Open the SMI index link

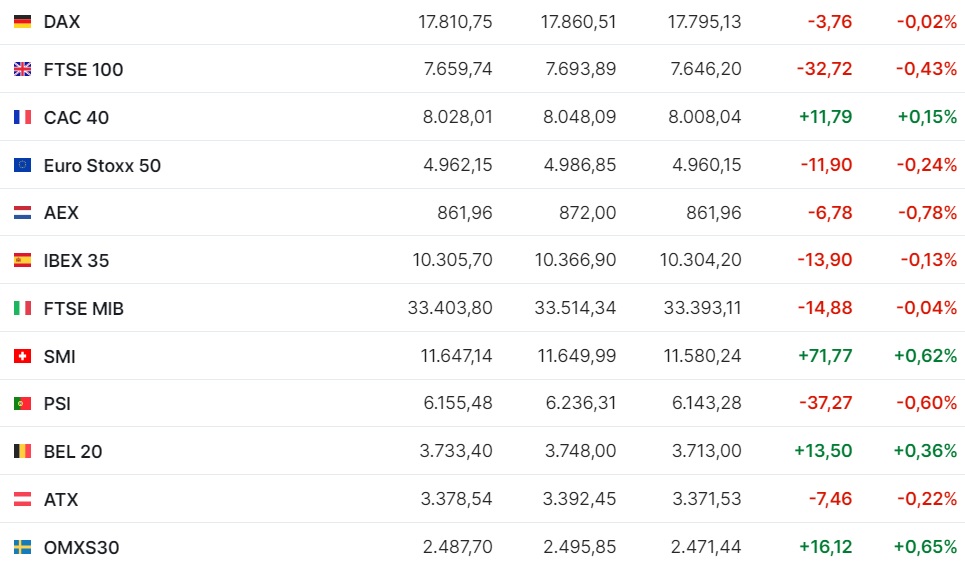[60, 357]
